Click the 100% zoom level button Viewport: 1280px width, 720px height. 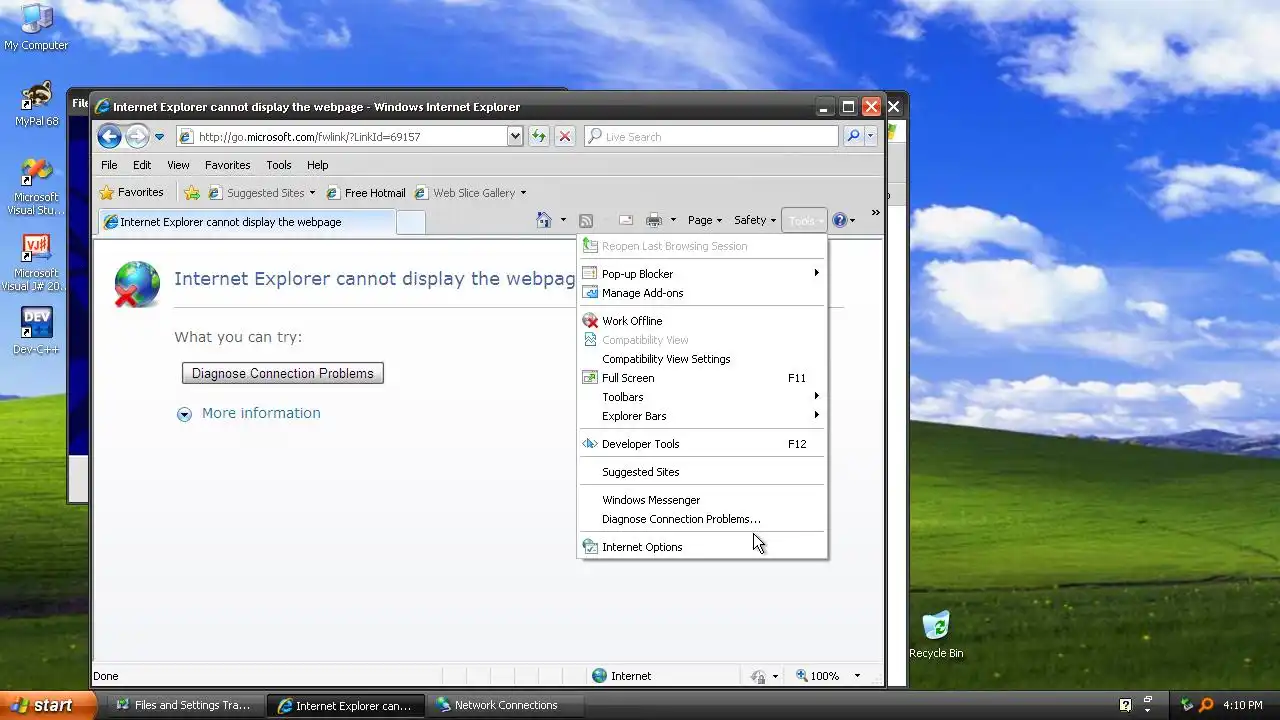pos(818,676)
